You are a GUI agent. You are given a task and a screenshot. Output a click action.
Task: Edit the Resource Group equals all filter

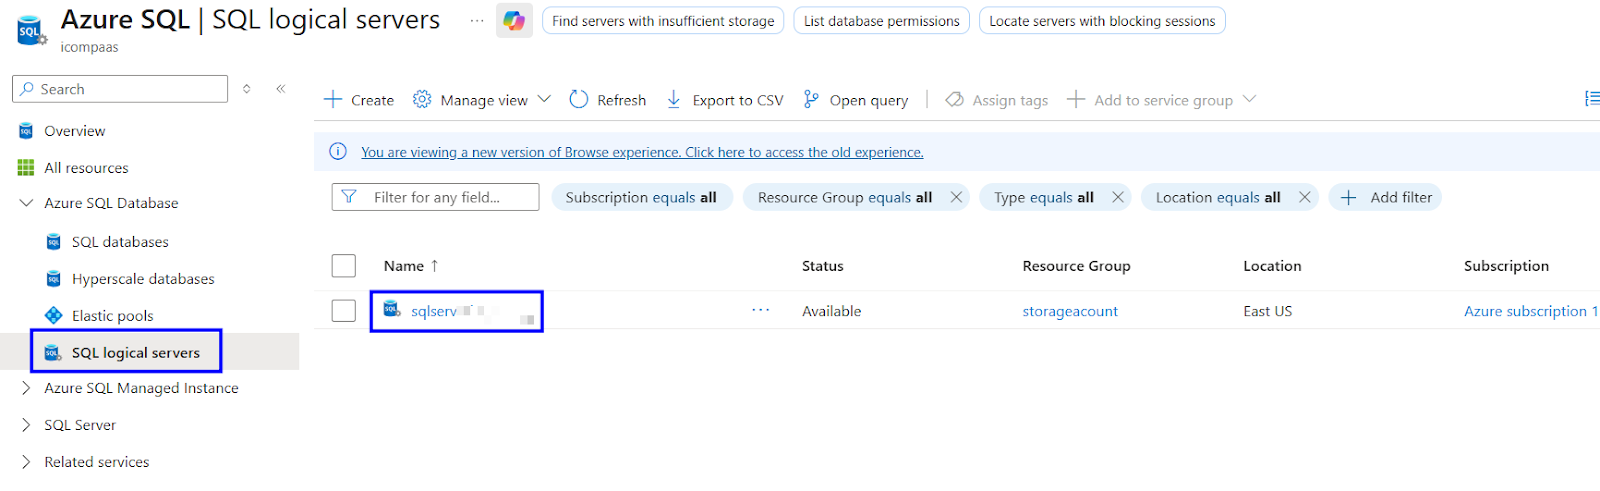click(x=845, y=197)
